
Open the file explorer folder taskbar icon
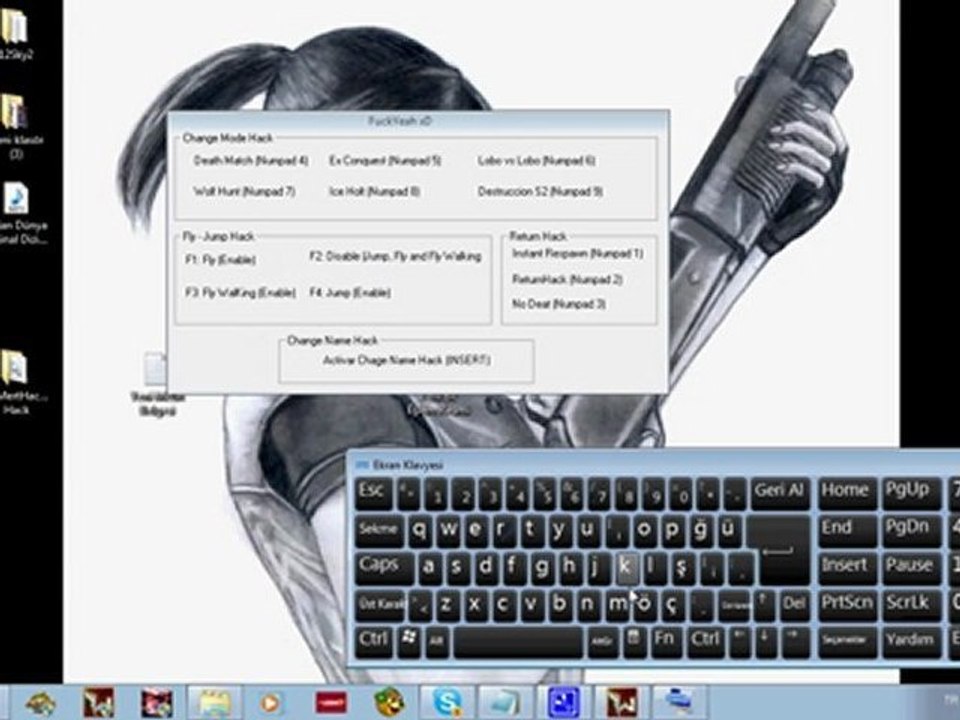point(214,702)
